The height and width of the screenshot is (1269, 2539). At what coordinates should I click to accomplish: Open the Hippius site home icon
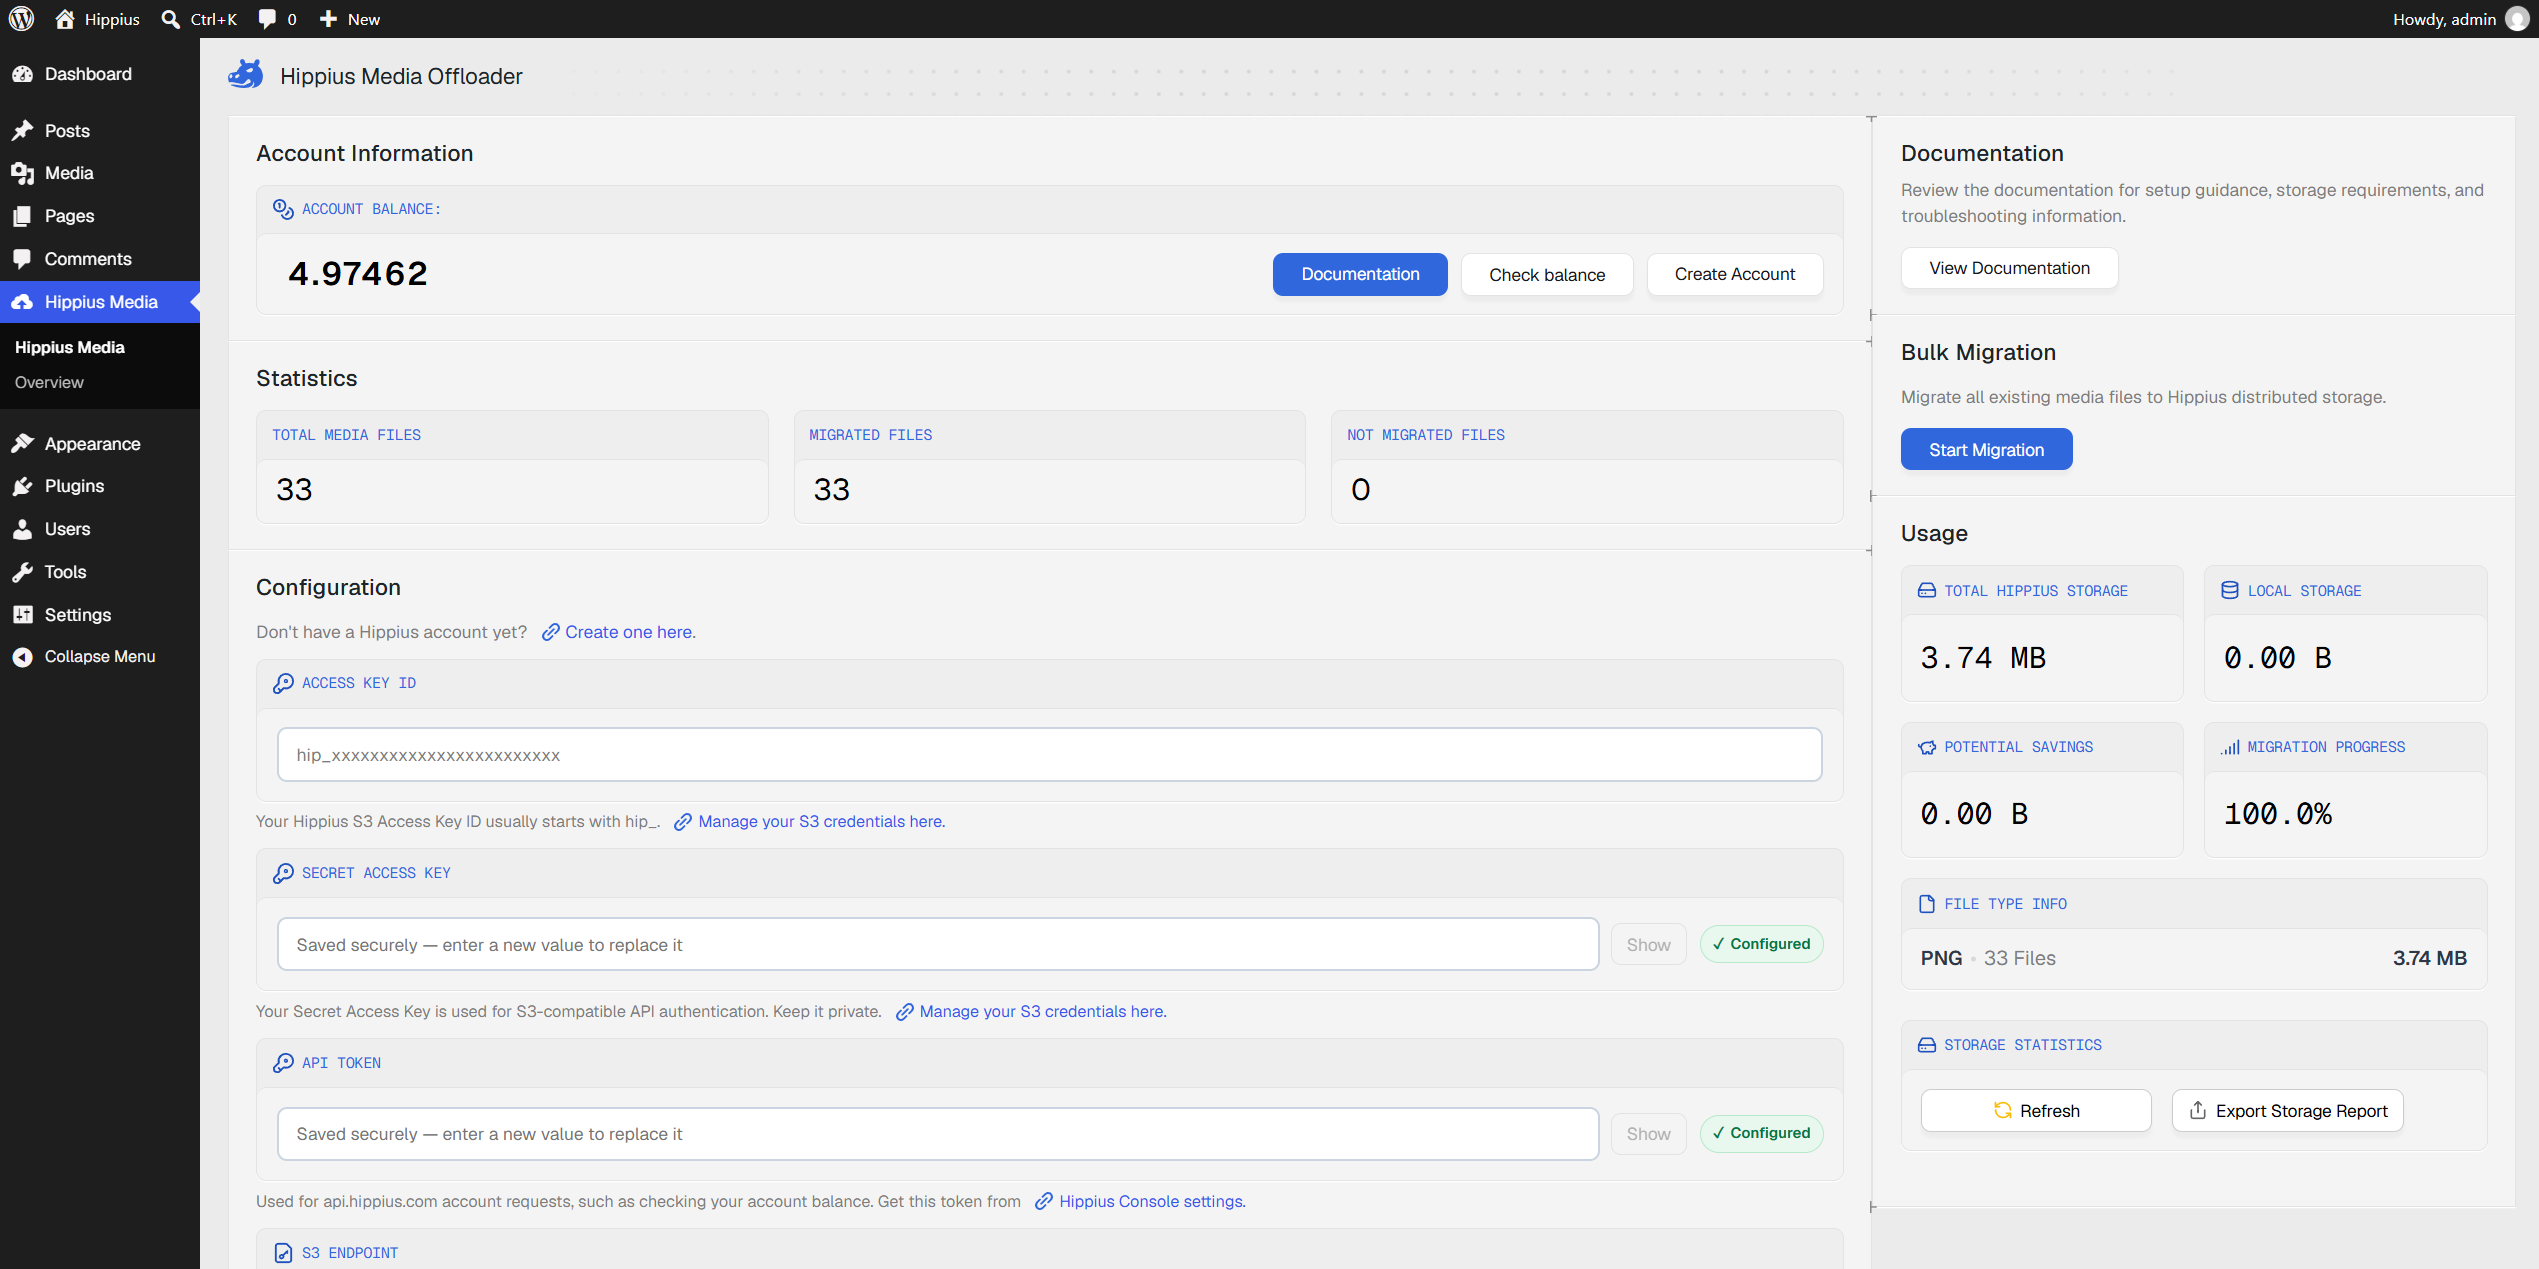click(x=65, y=19)
